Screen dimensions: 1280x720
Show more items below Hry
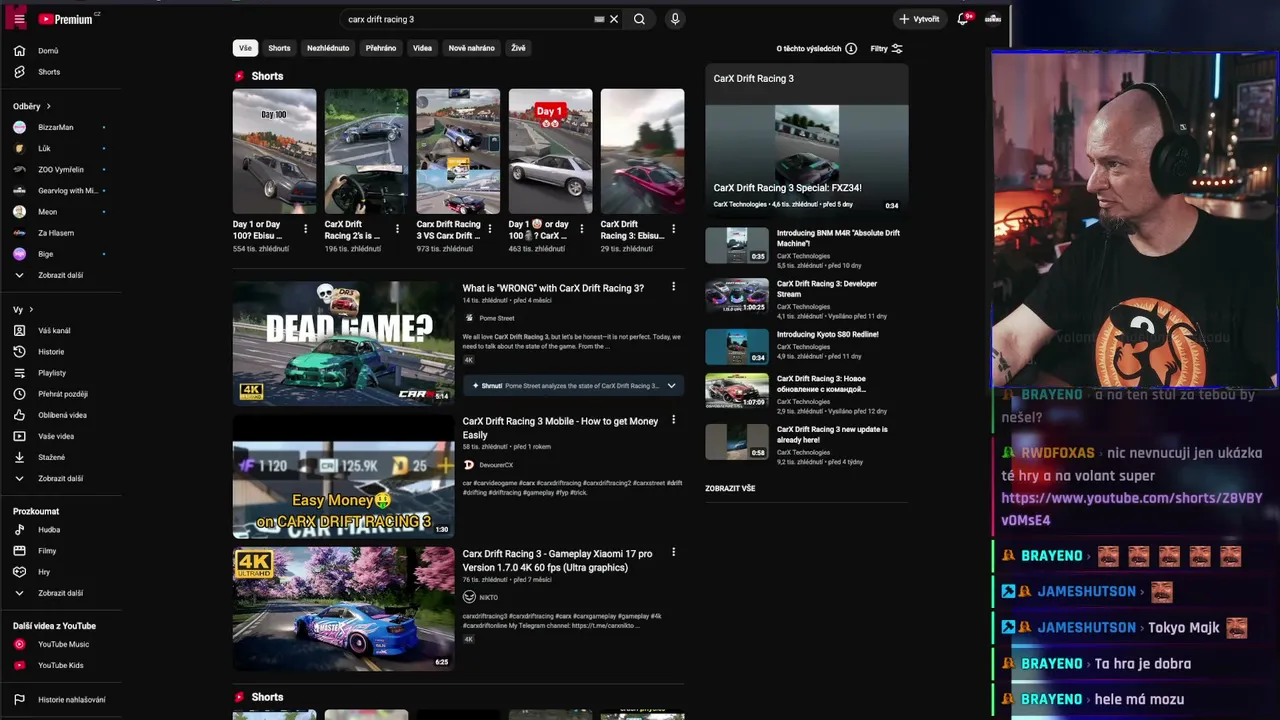pyautogui.click(x=61, y=593)
